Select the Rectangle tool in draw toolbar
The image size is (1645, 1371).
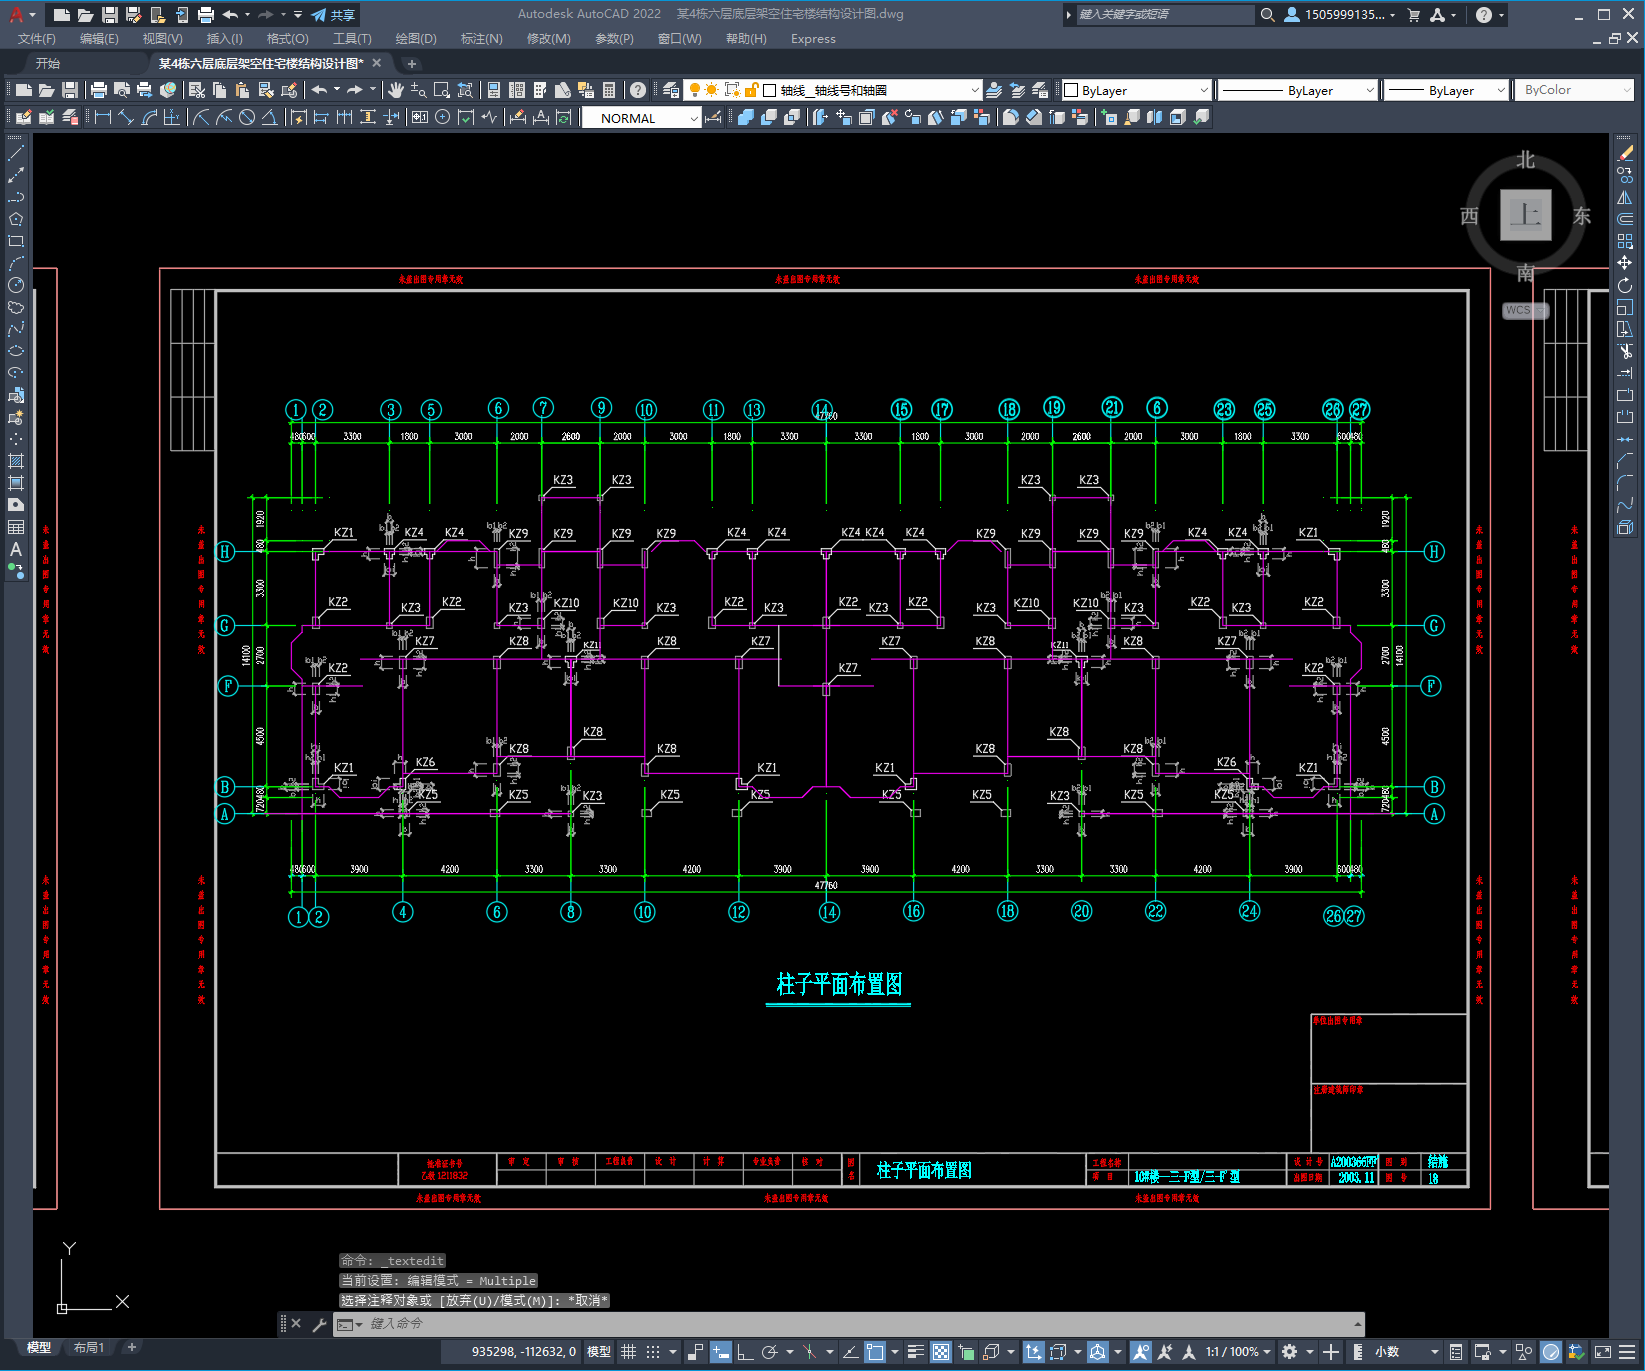click(x=16, y=241)
